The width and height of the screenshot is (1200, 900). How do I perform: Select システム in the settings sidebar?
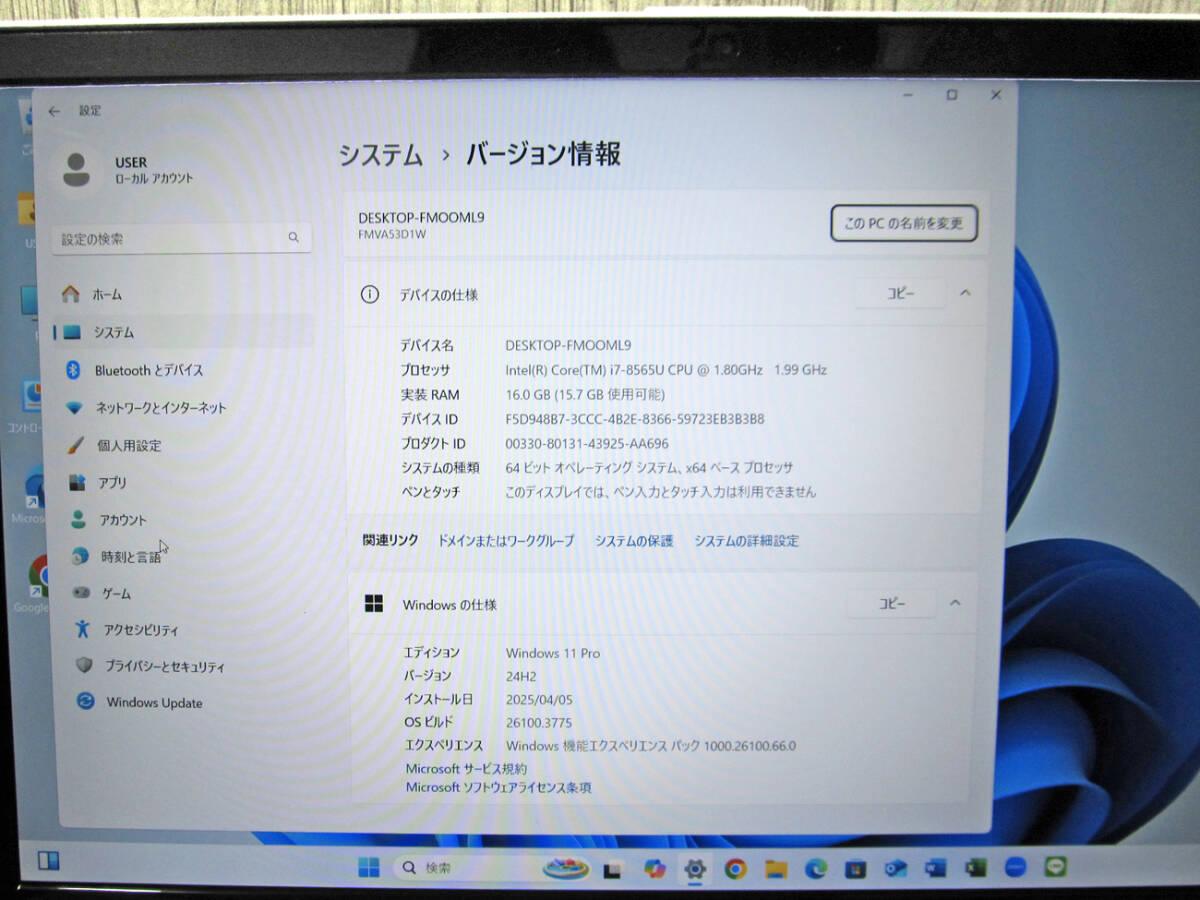183,332
